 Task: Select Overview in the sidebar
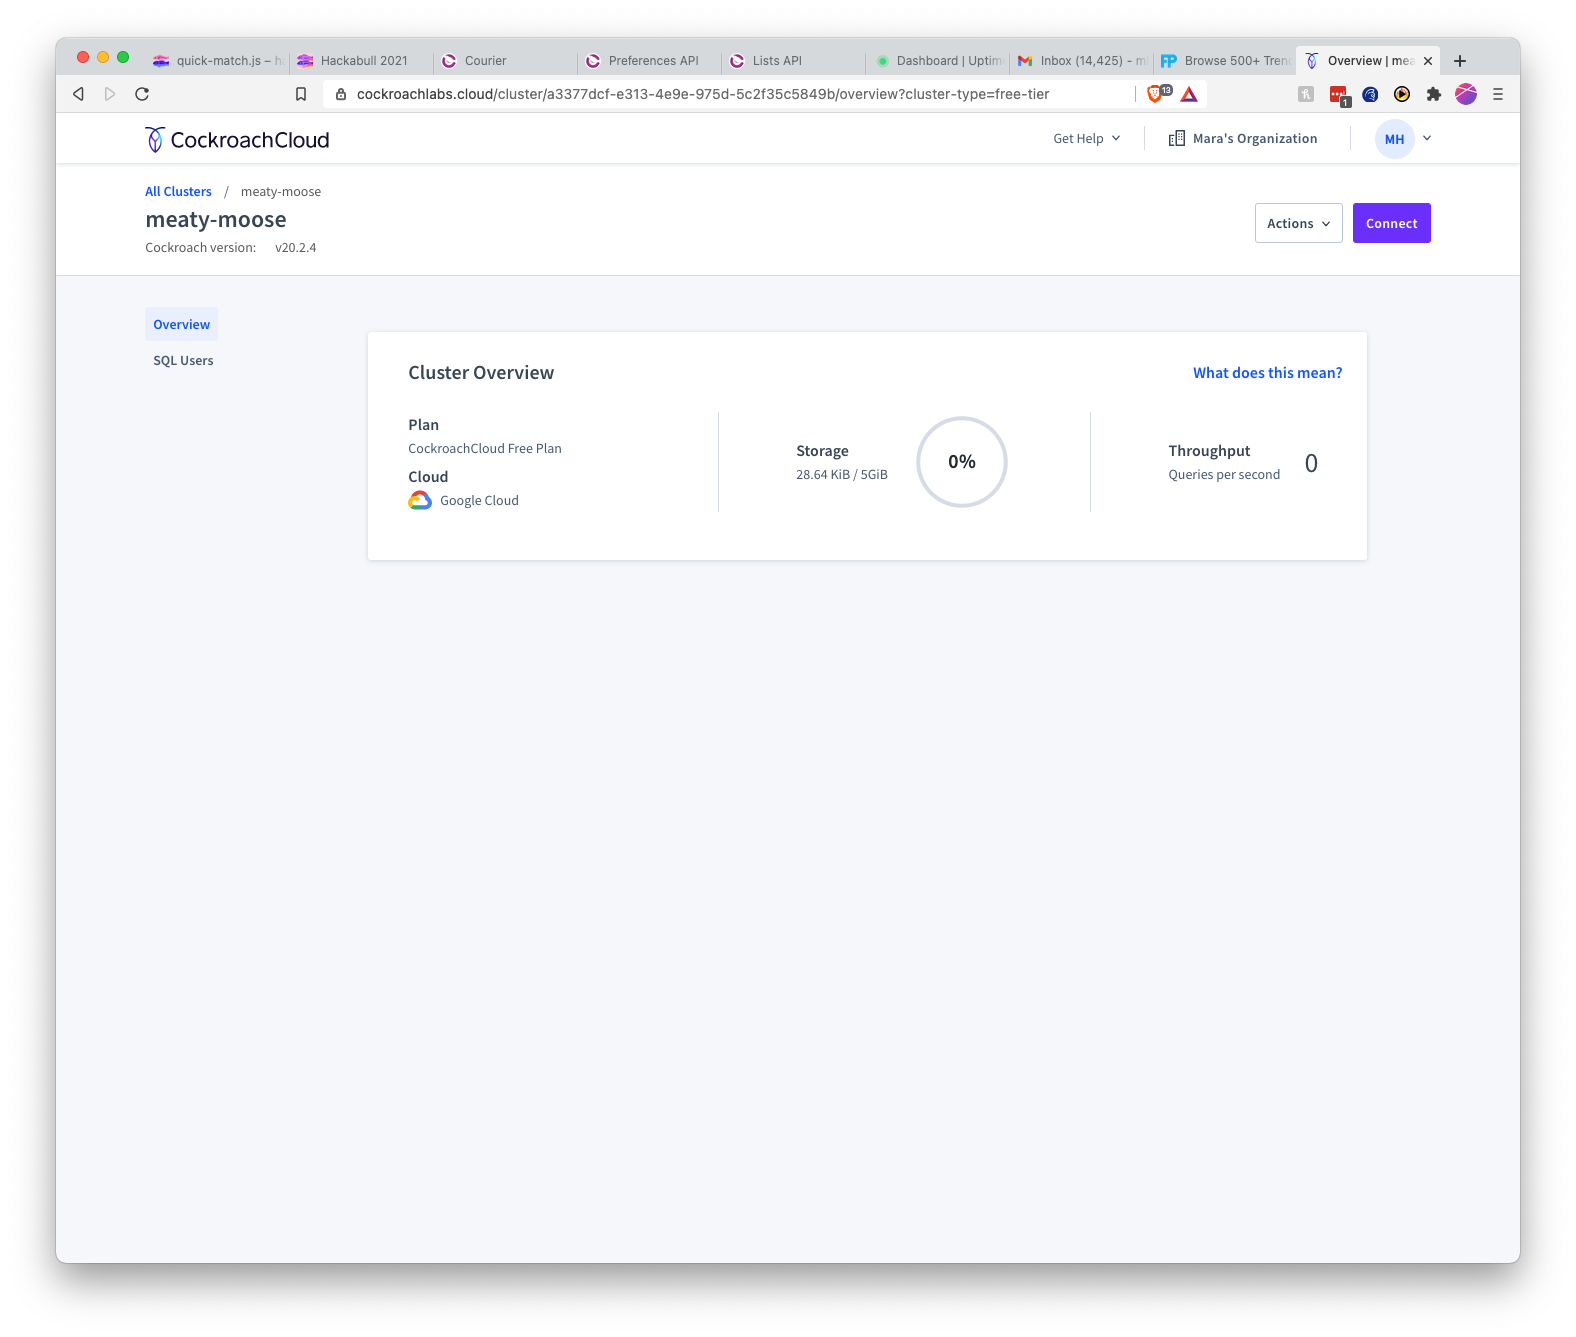coord(181,324)
